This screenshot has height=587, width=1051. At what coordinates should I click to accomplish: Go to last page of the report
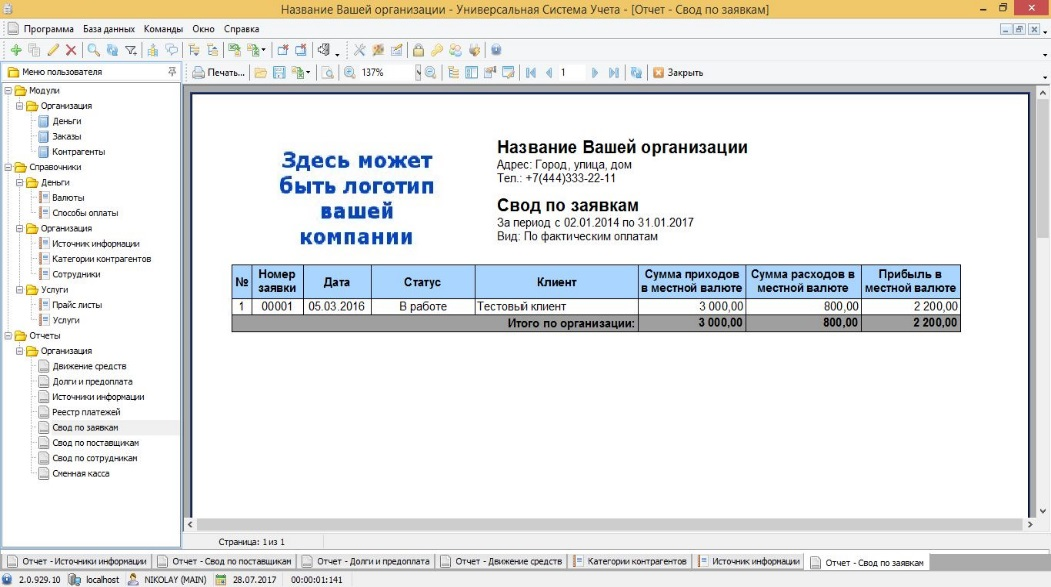613,72
